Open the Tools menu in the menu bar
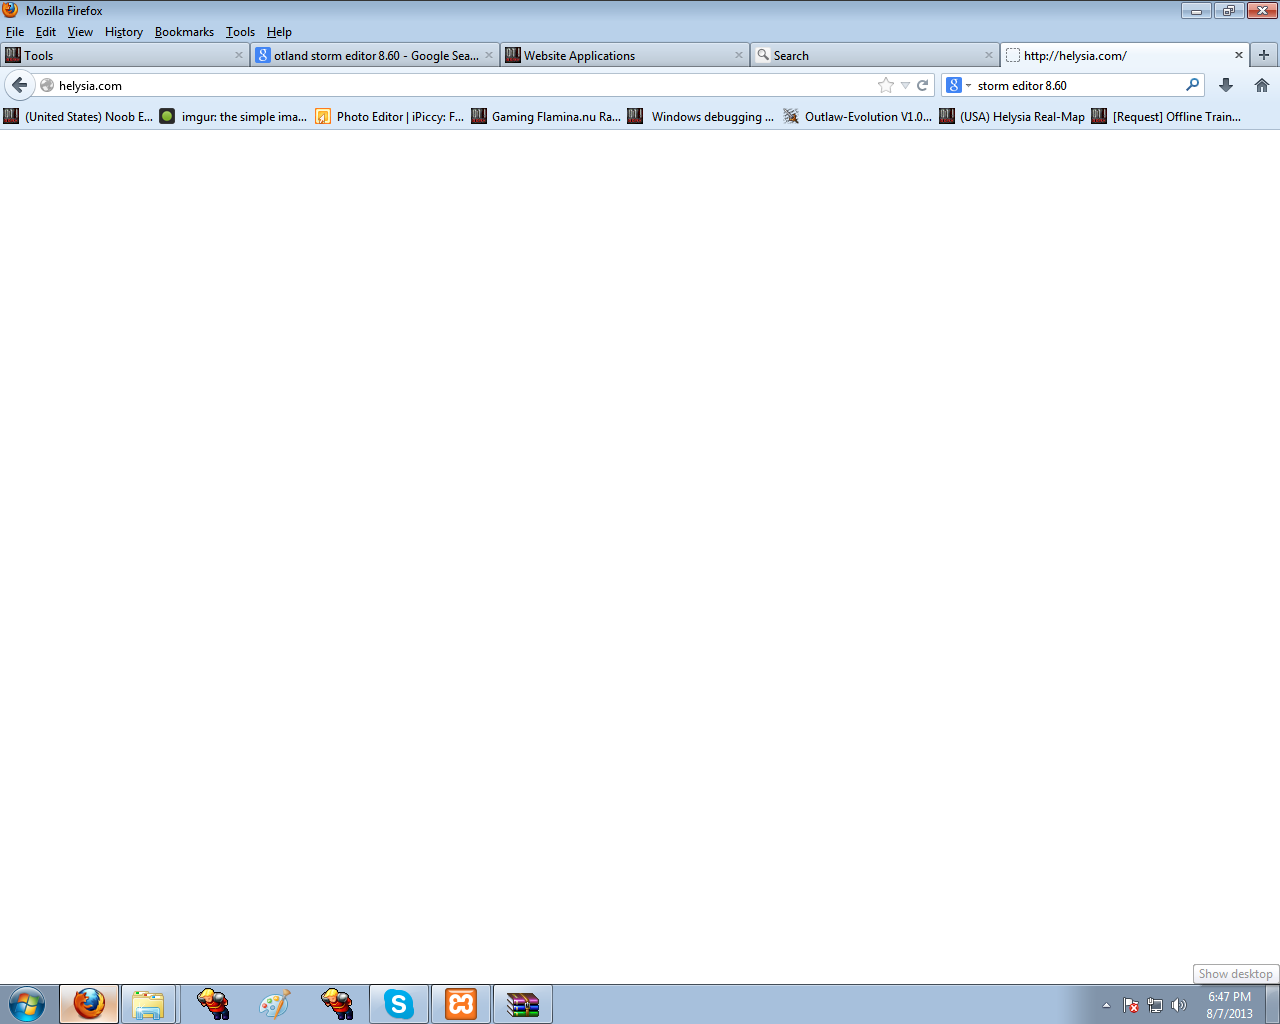Screen dimensions: 1280x1024 click(240, 32)
